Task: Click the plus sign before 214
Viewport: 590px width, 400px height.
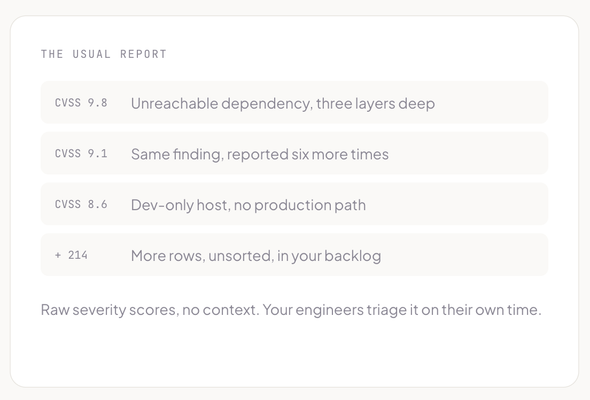Action: (58, 255)
